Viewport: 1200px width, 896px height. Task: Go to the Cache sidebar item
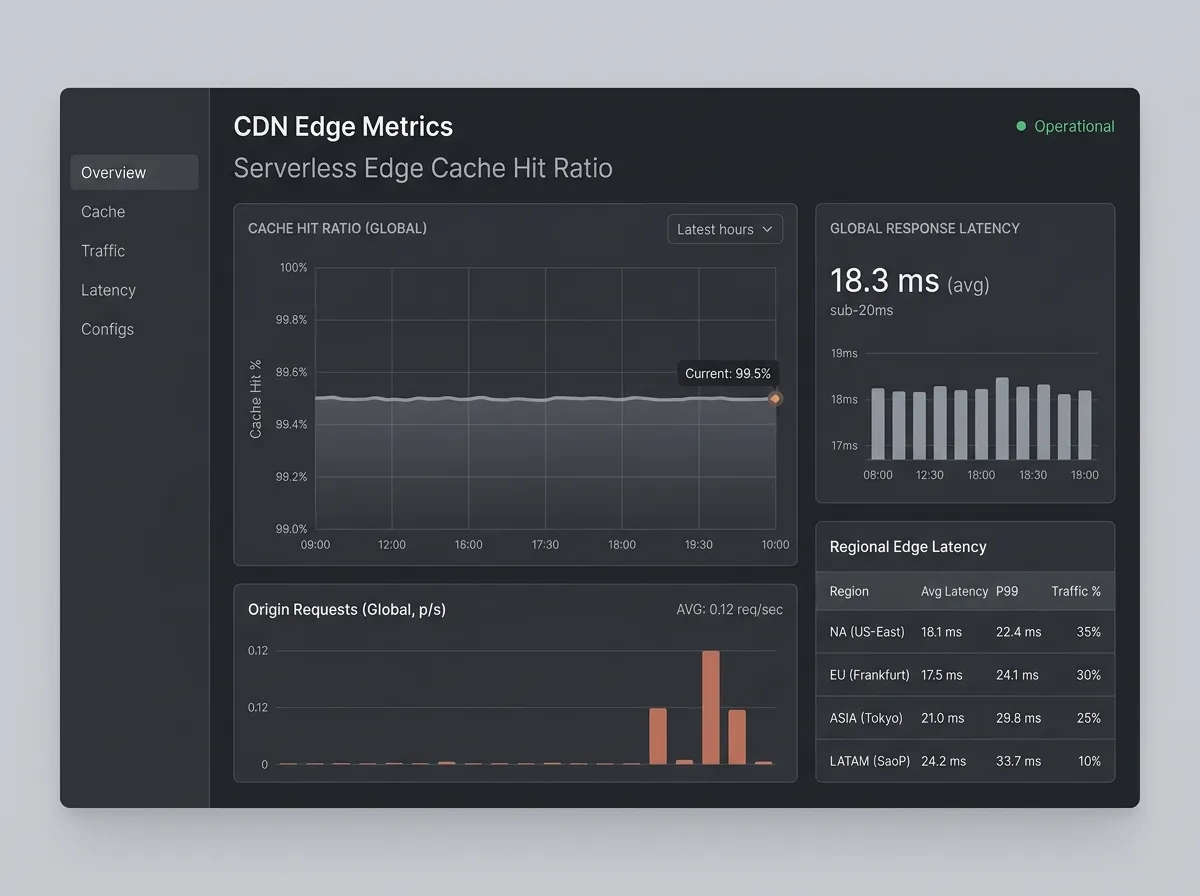tap(103, 212)
